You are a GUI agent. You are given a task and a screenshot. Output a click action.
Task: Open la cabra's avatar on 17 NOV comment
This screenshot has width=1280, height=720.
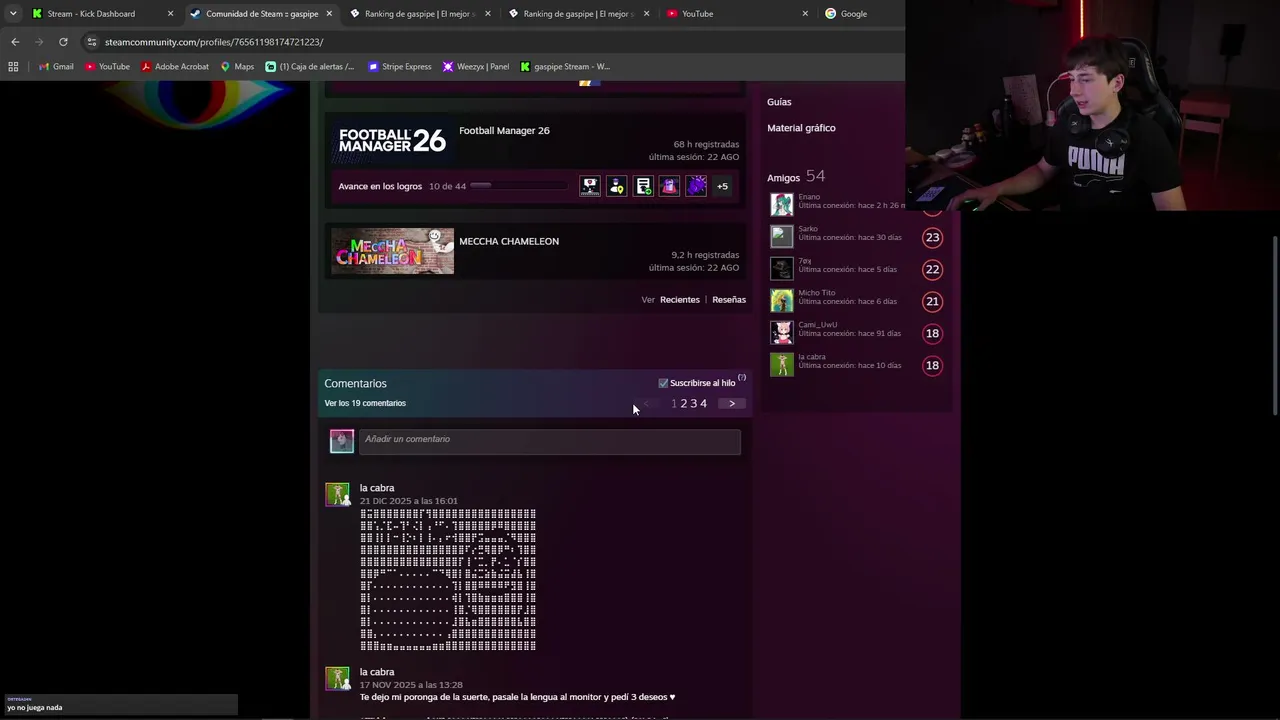338,678
